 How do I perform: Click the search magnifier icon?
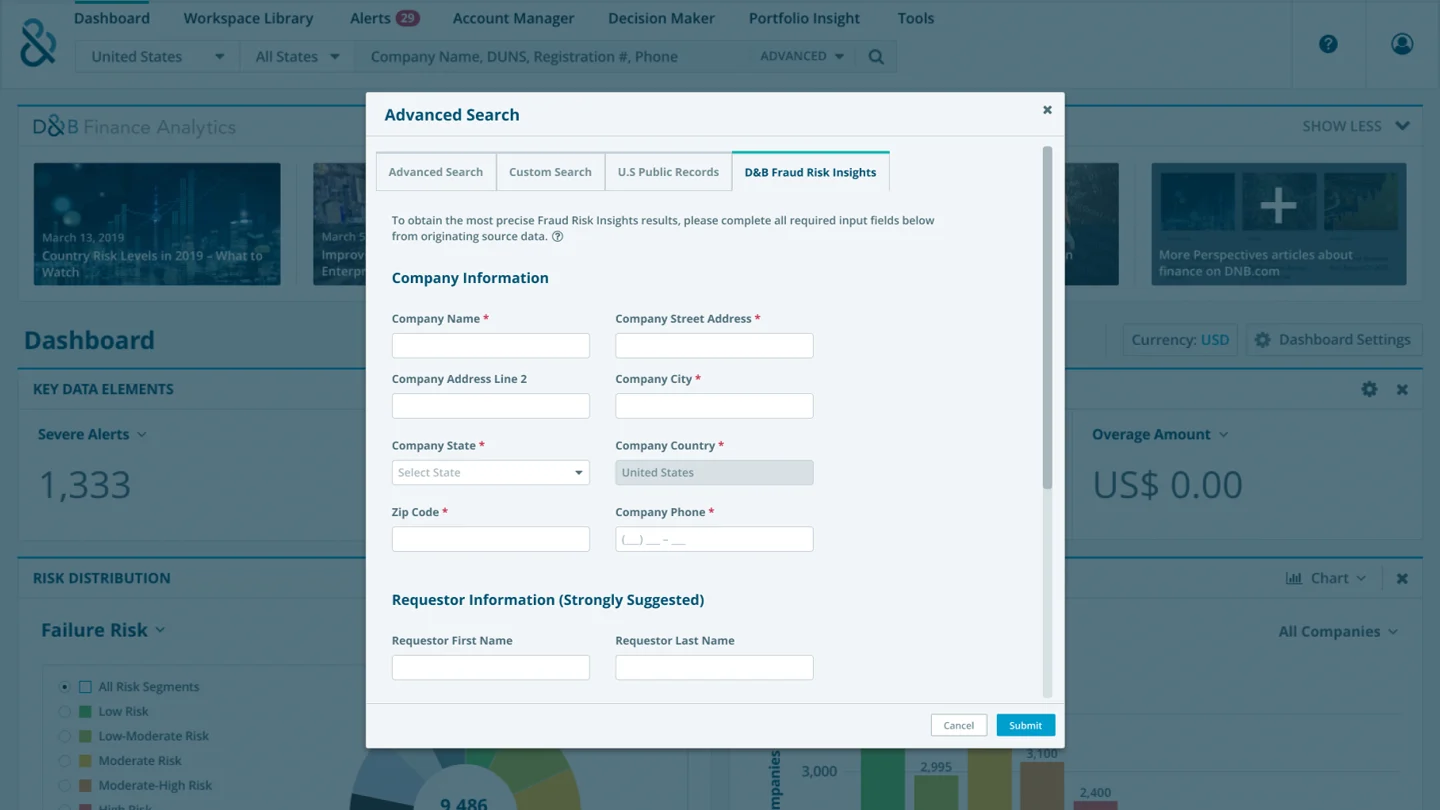pos(876,57)
